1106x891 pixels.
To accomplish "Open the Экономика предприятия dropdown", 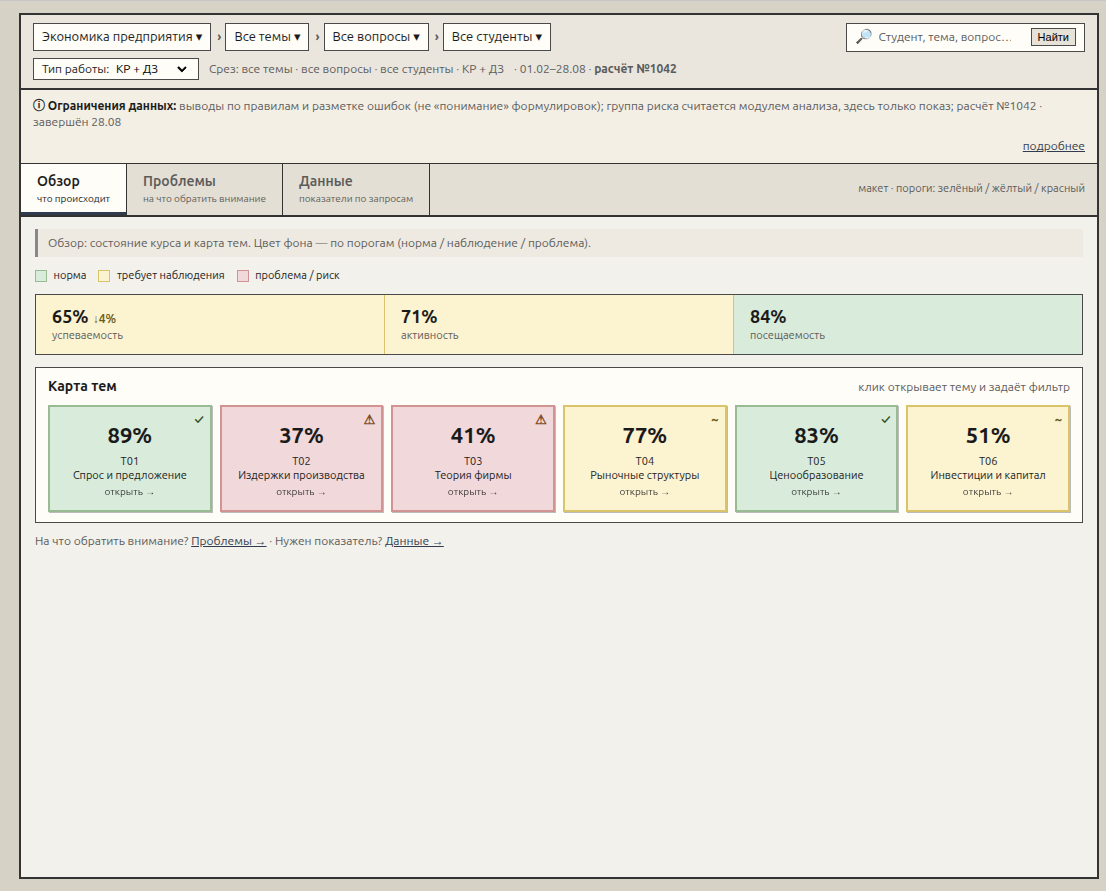I will click(122, 37).
